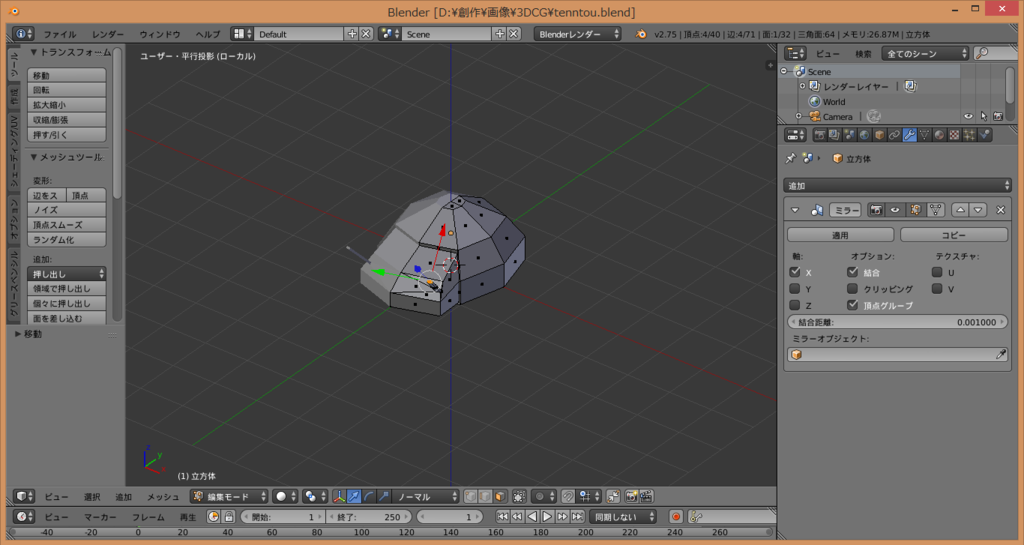Open the Modifiers properties tab wrench icon

click(x=910, y=135)
